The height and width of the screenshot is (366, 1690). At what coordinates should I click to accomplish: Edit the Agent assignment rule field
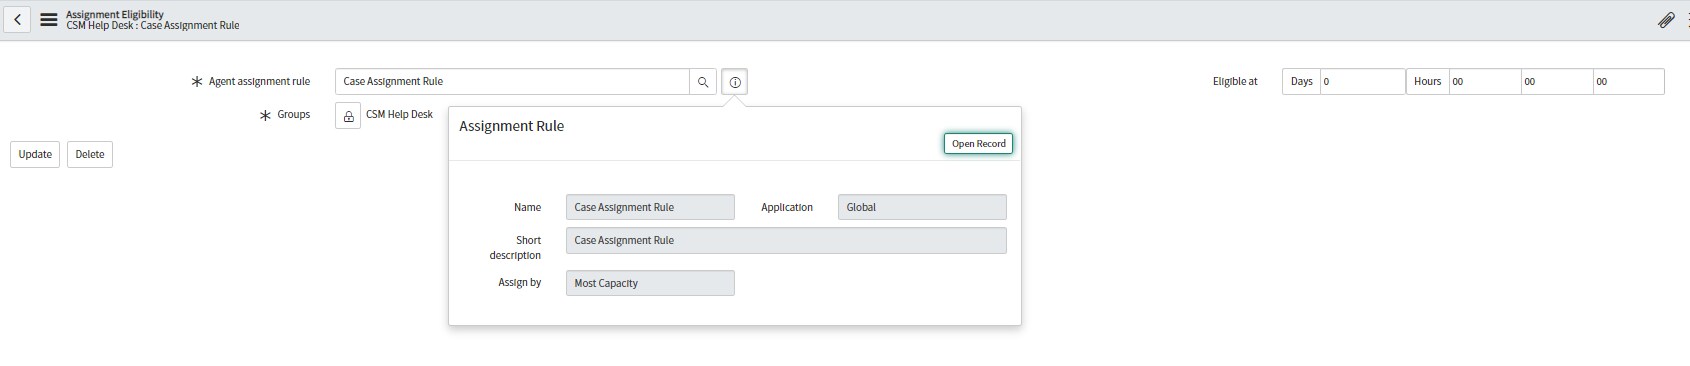512,82
